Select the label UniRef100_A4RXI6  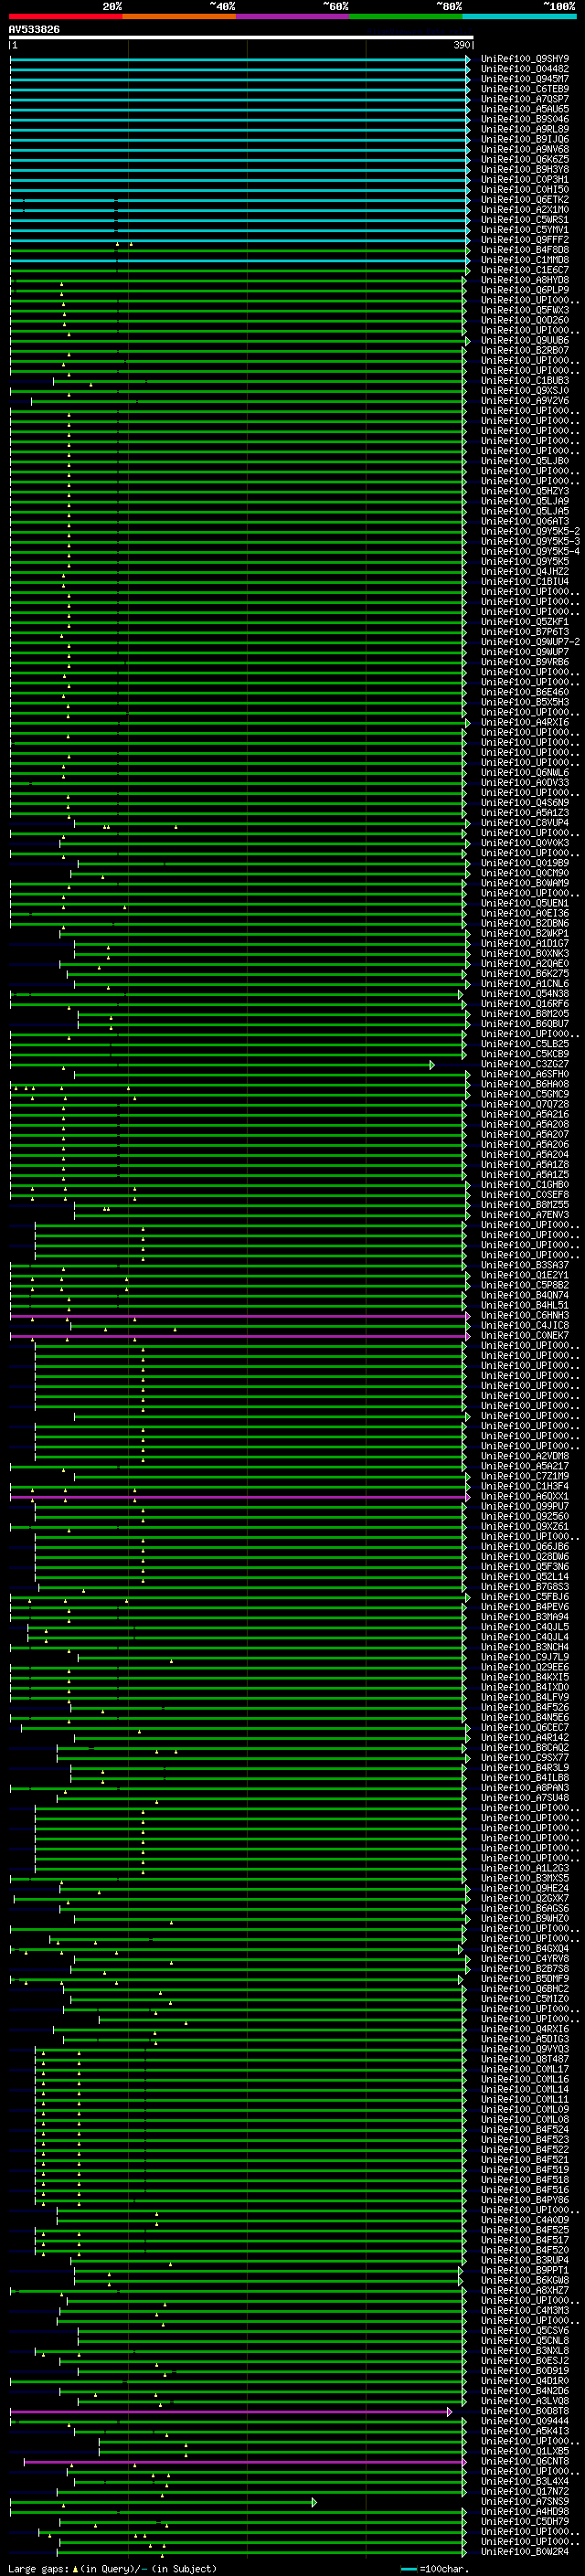[525, 722]
